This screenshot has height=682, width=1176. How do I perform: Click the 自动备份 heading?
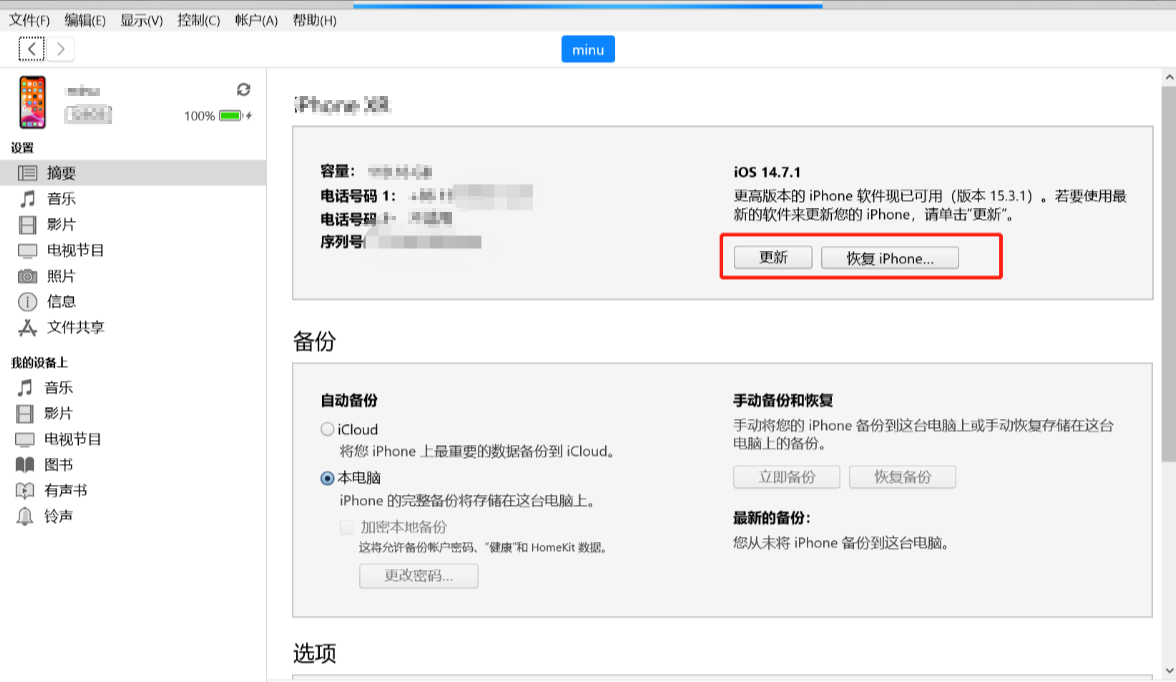coord(349,401)
